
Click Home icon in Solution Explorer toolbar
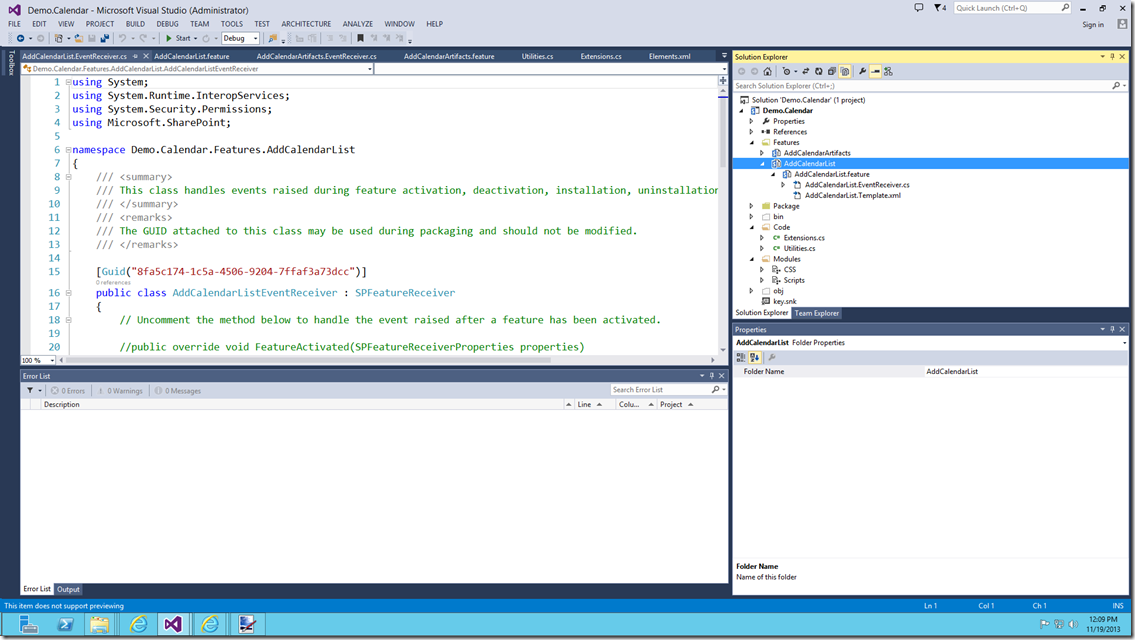[x=767, y=71]
